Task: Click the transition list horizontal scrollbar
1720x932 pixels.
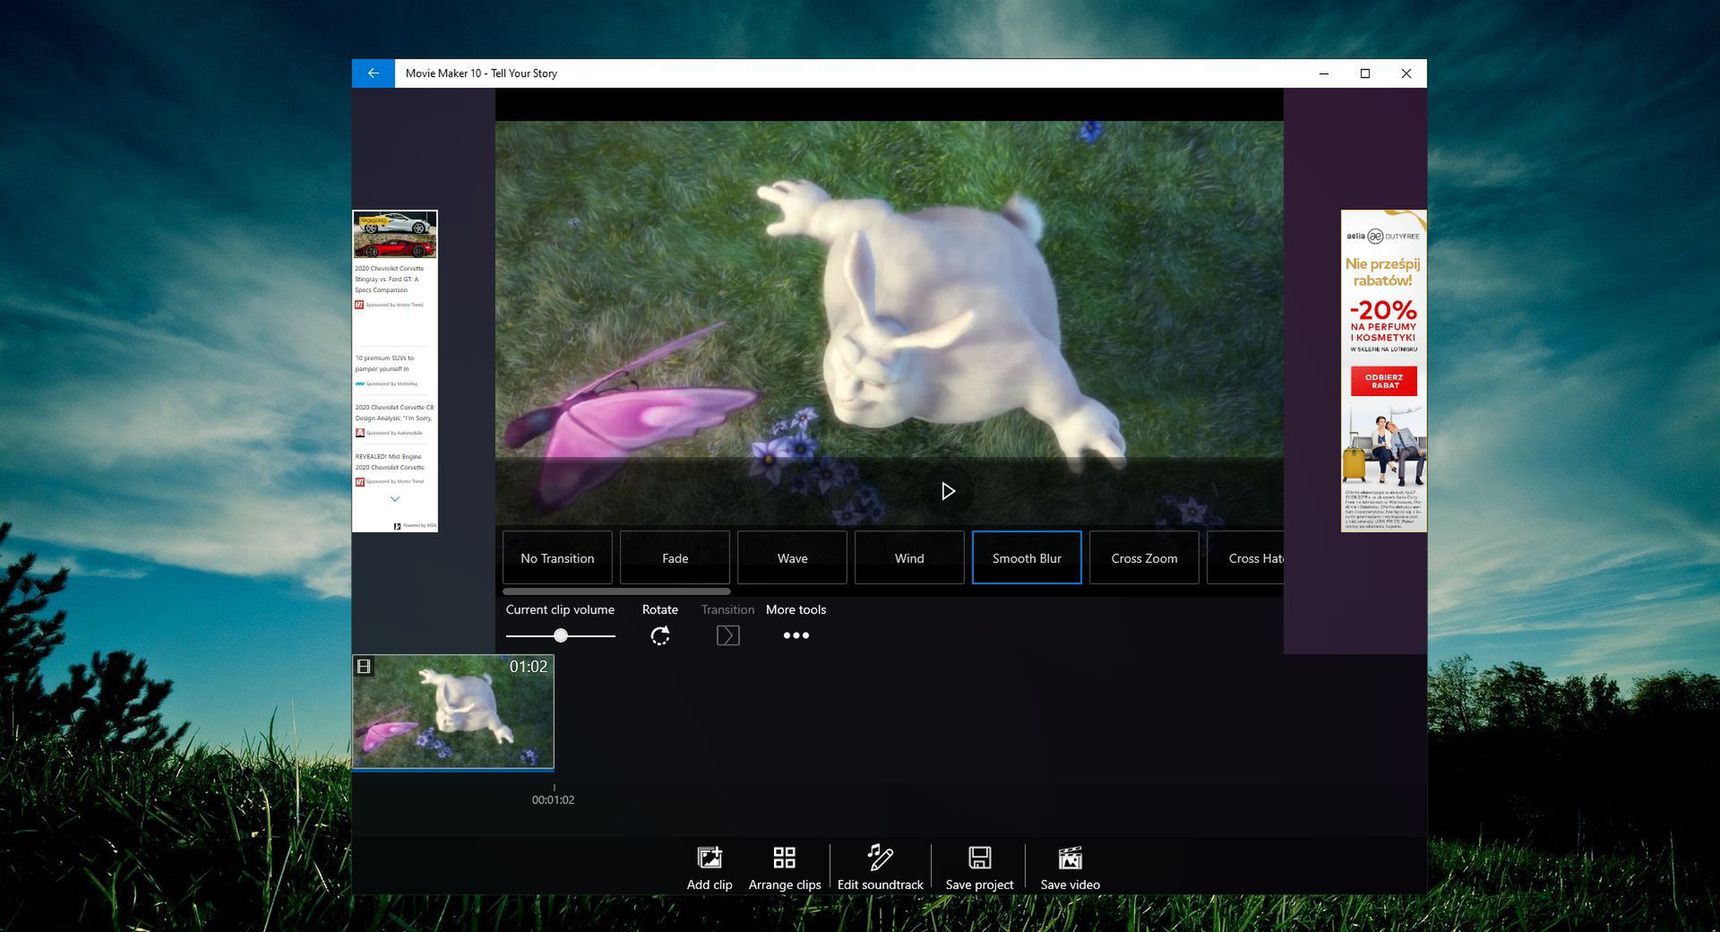Action: [x=616, y=591]
